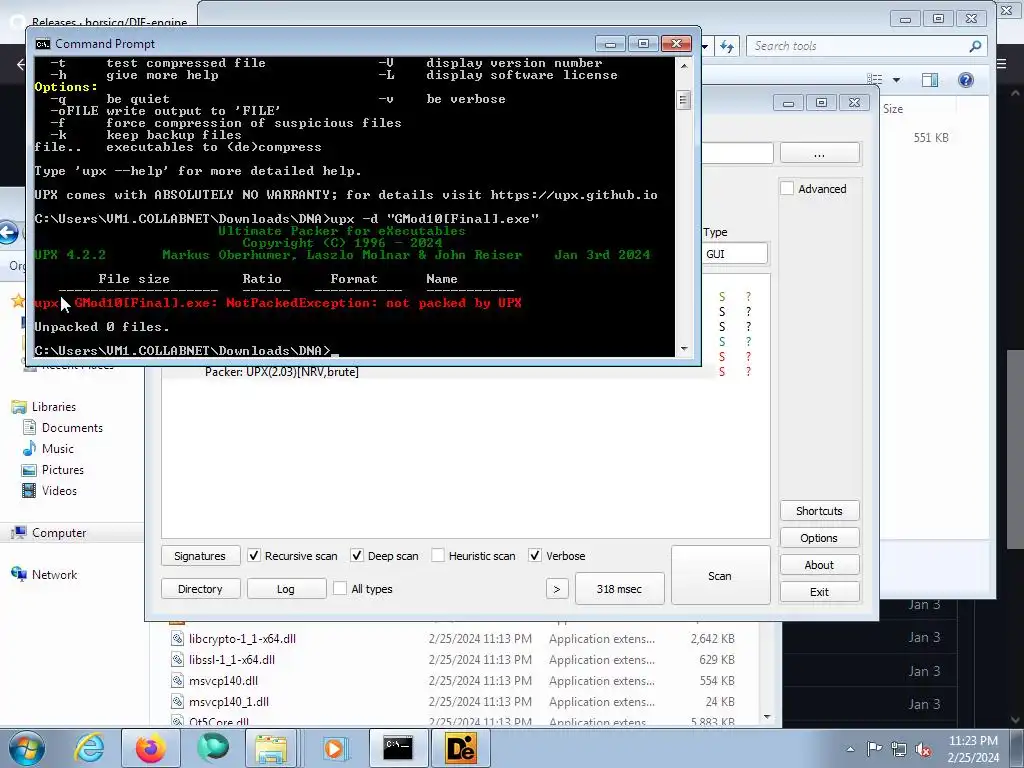Open Firefox from the taskbar
The image size is (1024, 768).
coord(150,748)
